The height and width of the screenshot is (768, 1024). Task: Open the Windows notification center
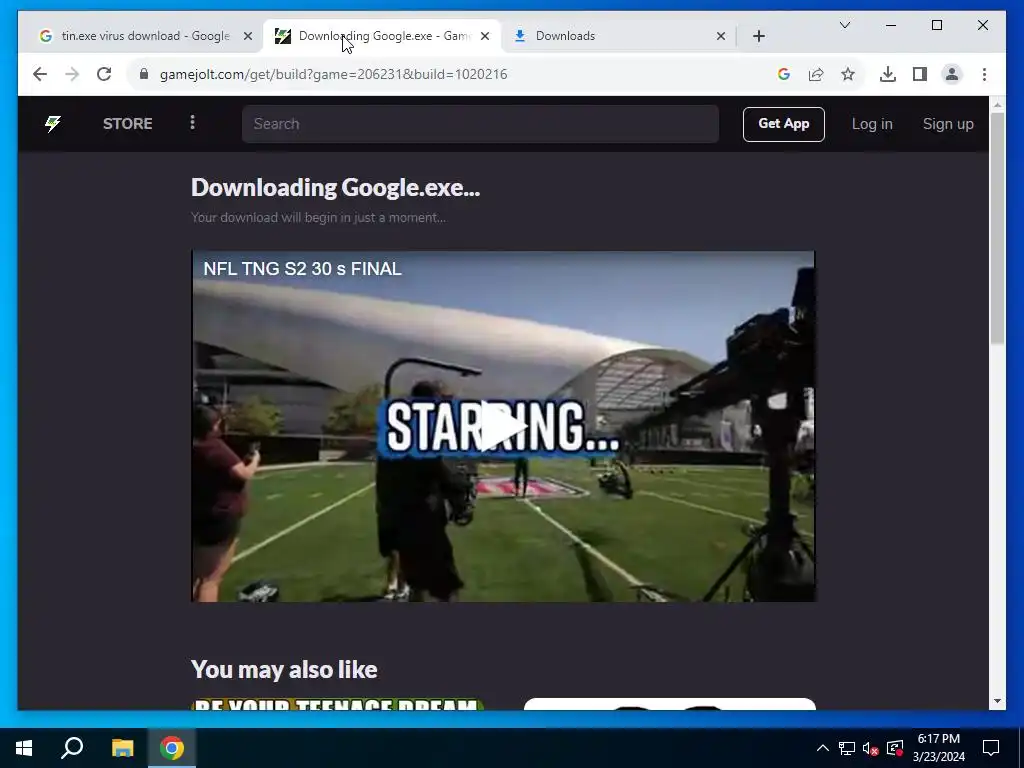pos(991,748)
